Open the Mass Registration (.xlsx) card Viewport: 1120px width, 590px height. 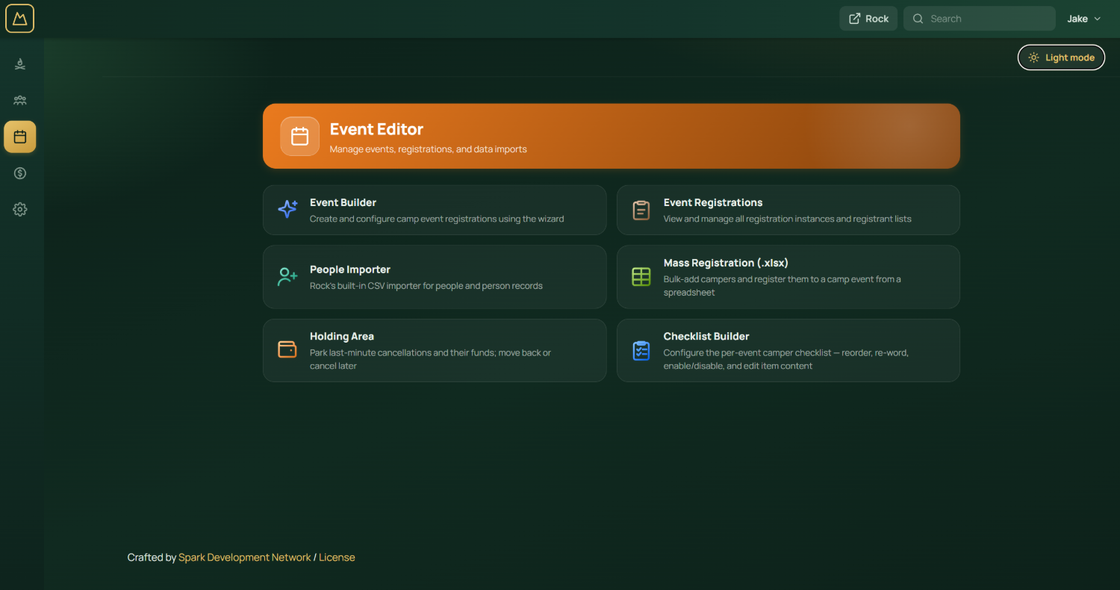(x=788, y=277)
